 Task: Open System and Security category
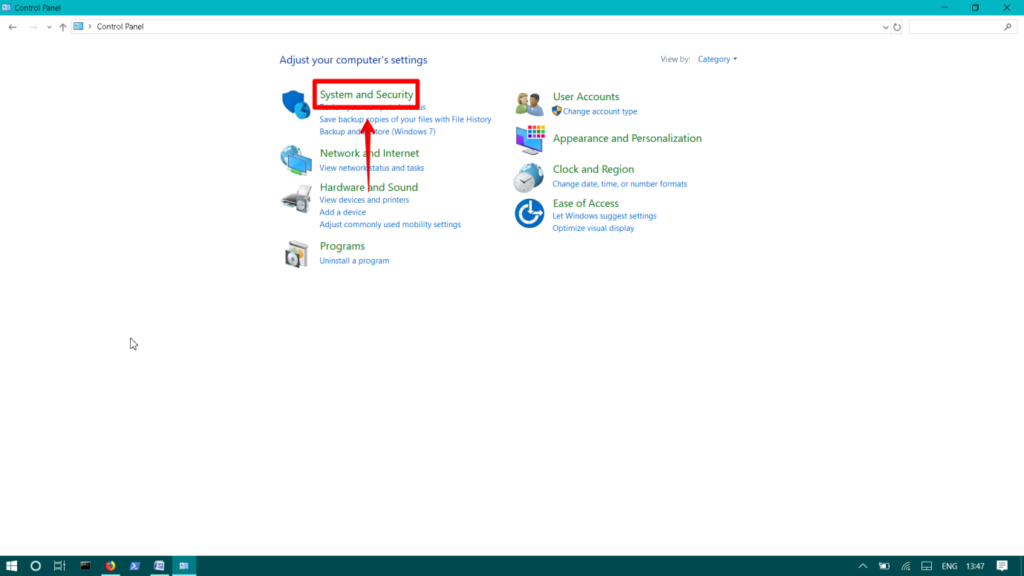[x=366, y=95]
